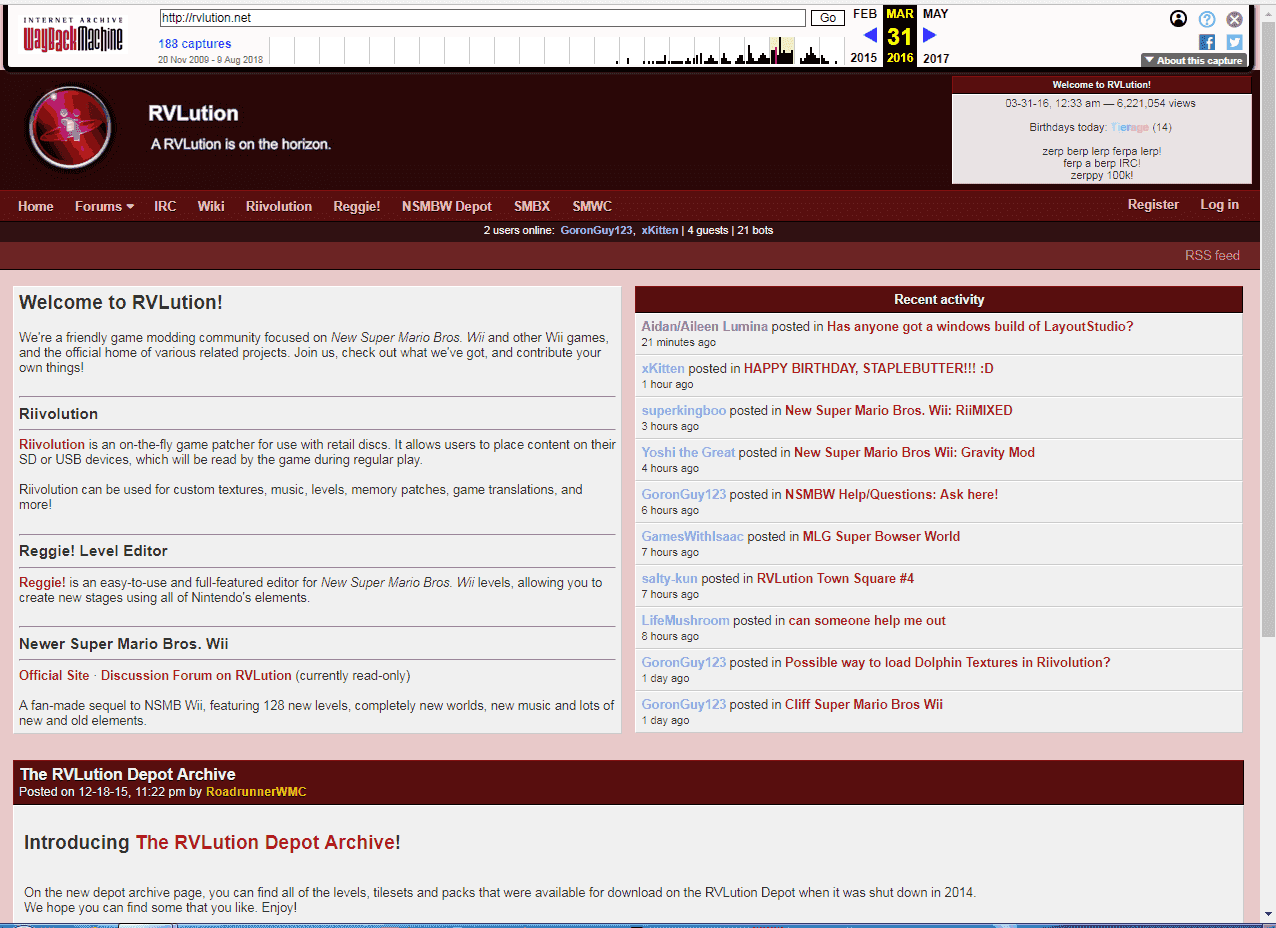Click the capture history timeline graph

tap(556, 50)
